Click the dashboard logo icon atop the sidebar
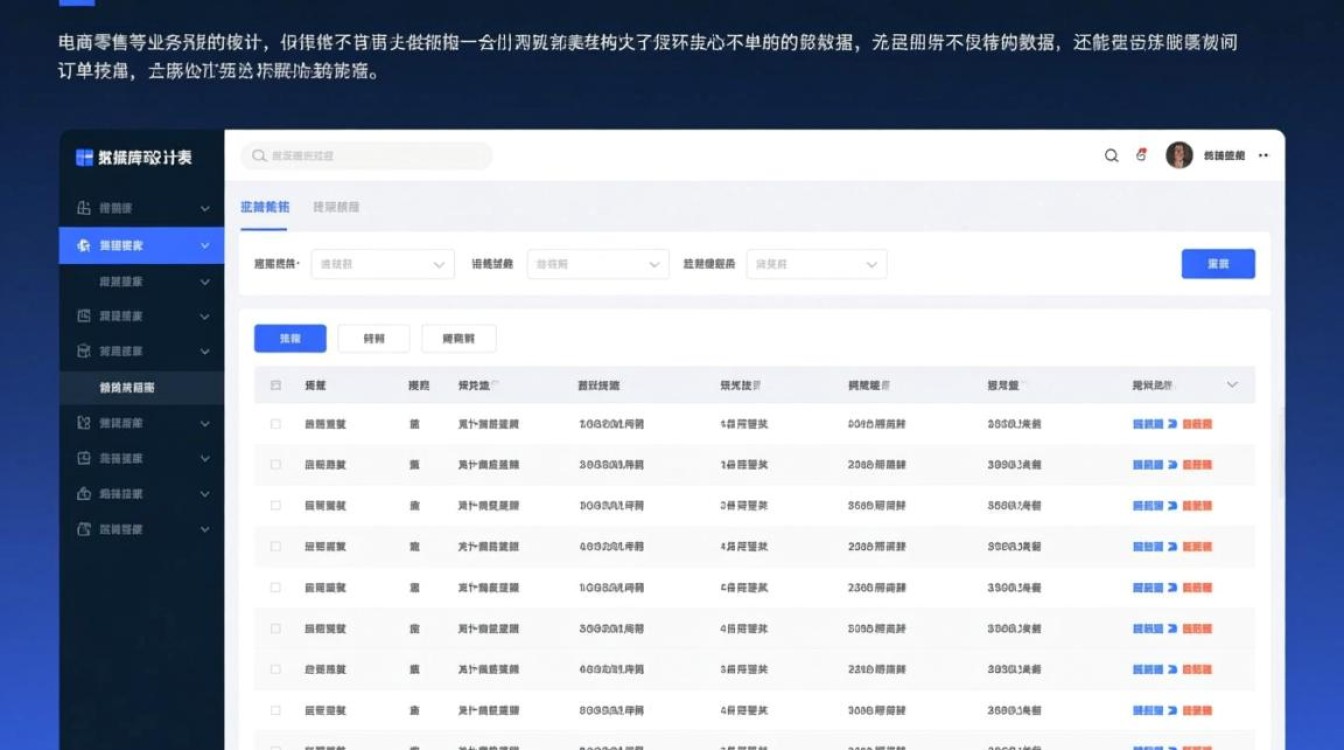 [x=82, y=157]
